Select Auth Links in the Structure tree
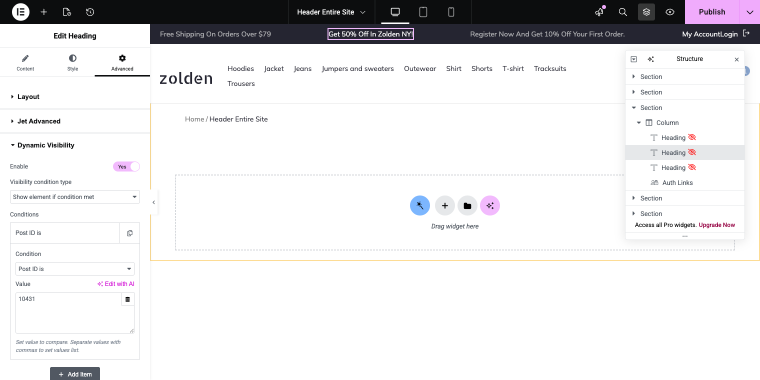 click(677, 183)
